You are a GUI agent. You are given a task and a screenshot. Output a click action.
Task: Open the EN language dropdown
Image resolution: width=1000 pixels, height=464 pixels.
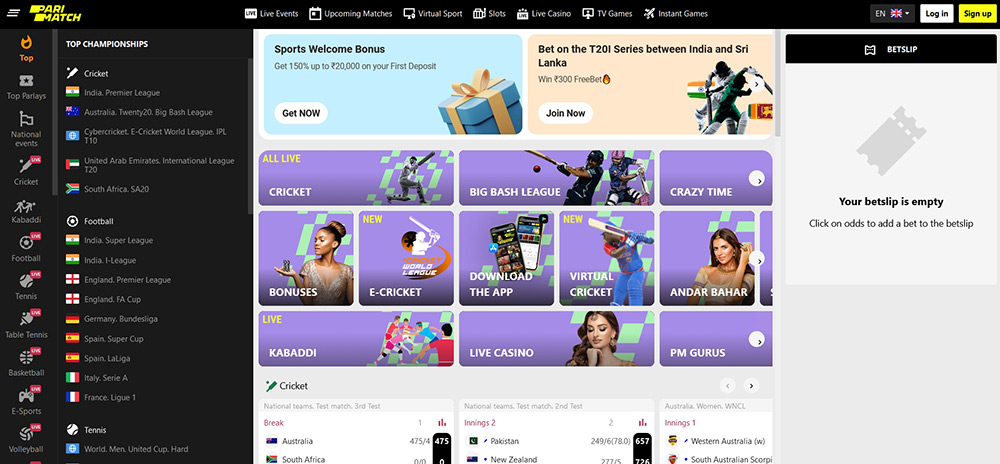coord(892,13)
